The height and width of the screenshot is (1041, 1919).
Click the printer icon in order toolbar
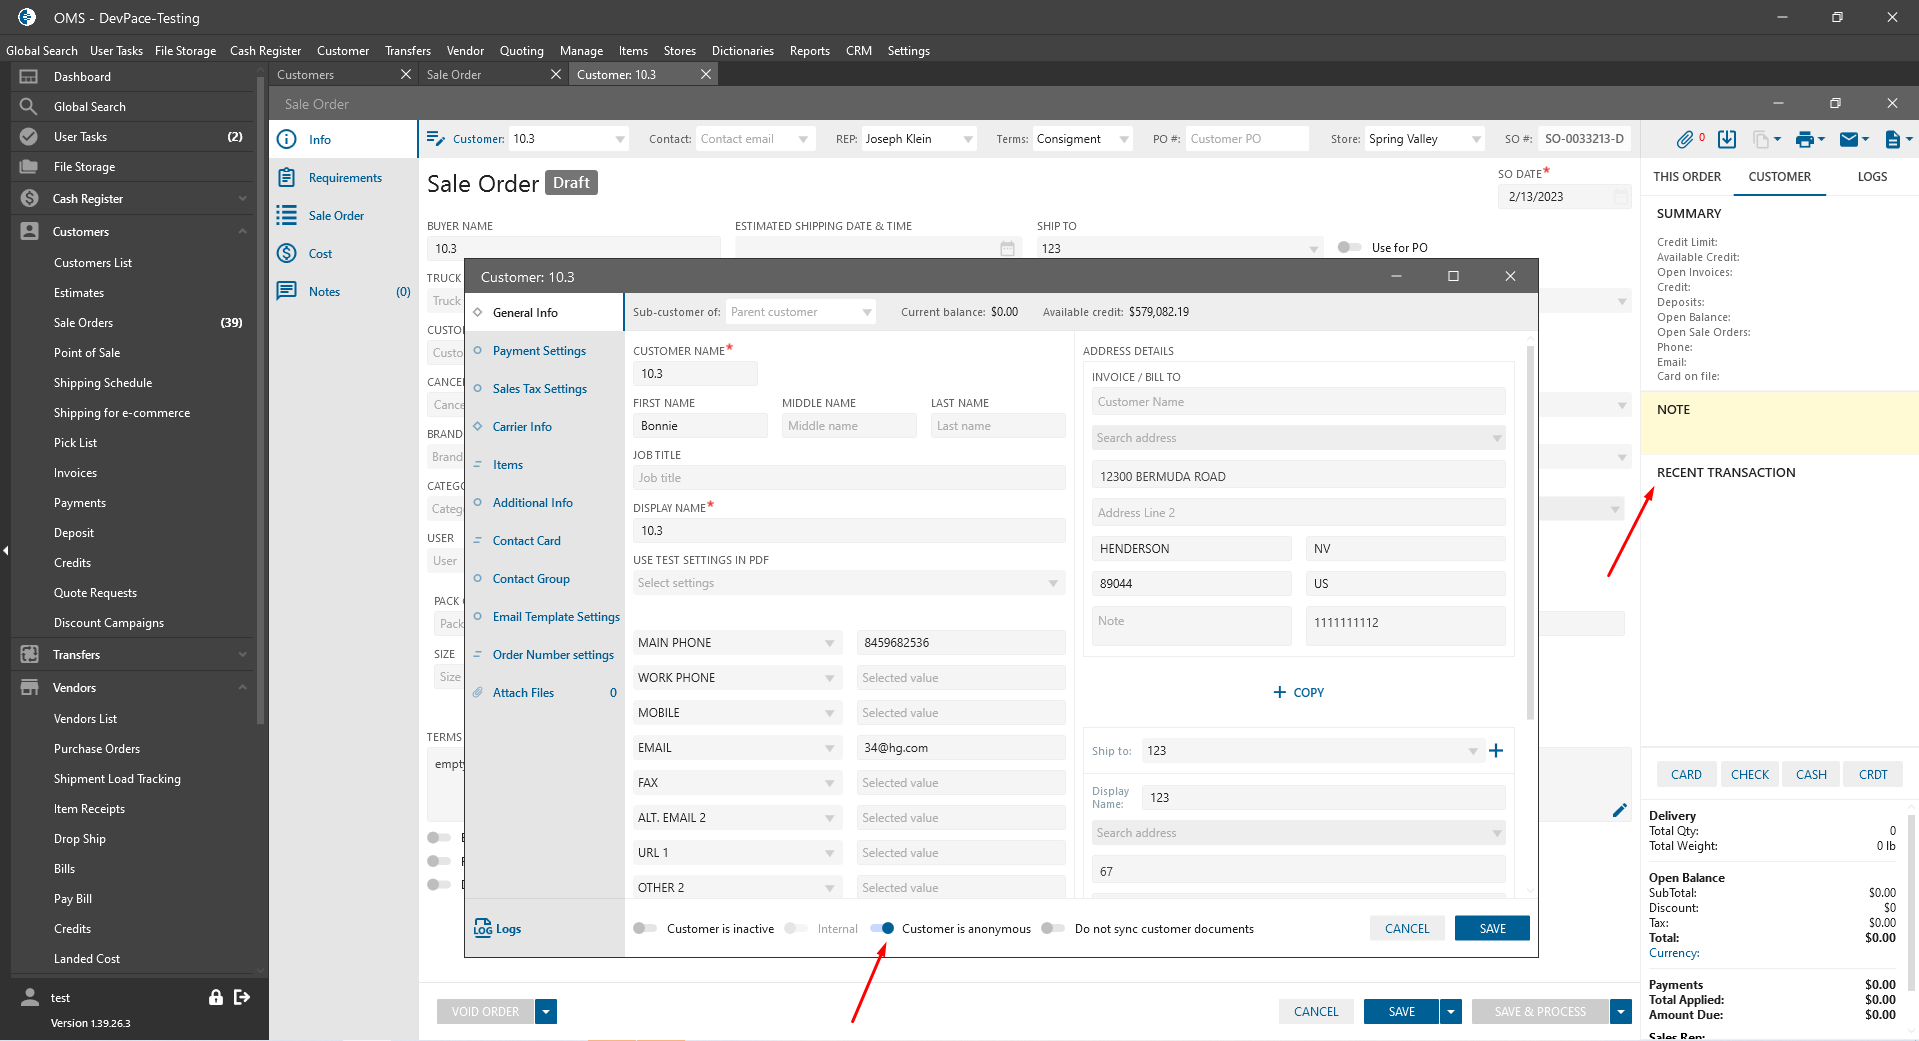(x=1804, y=139)
